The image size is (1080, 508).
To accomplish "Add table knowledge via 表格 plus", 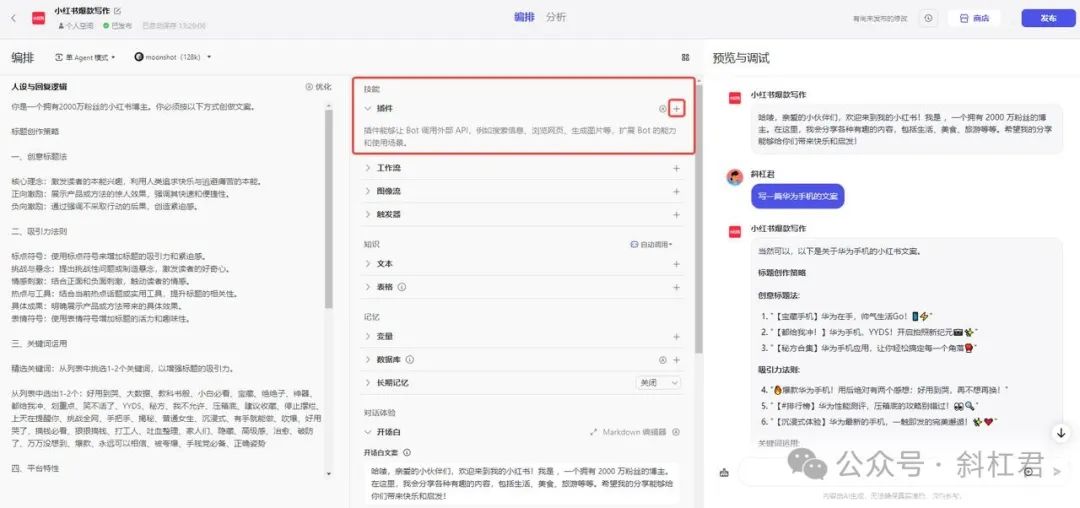I will [x=676, y=287].
